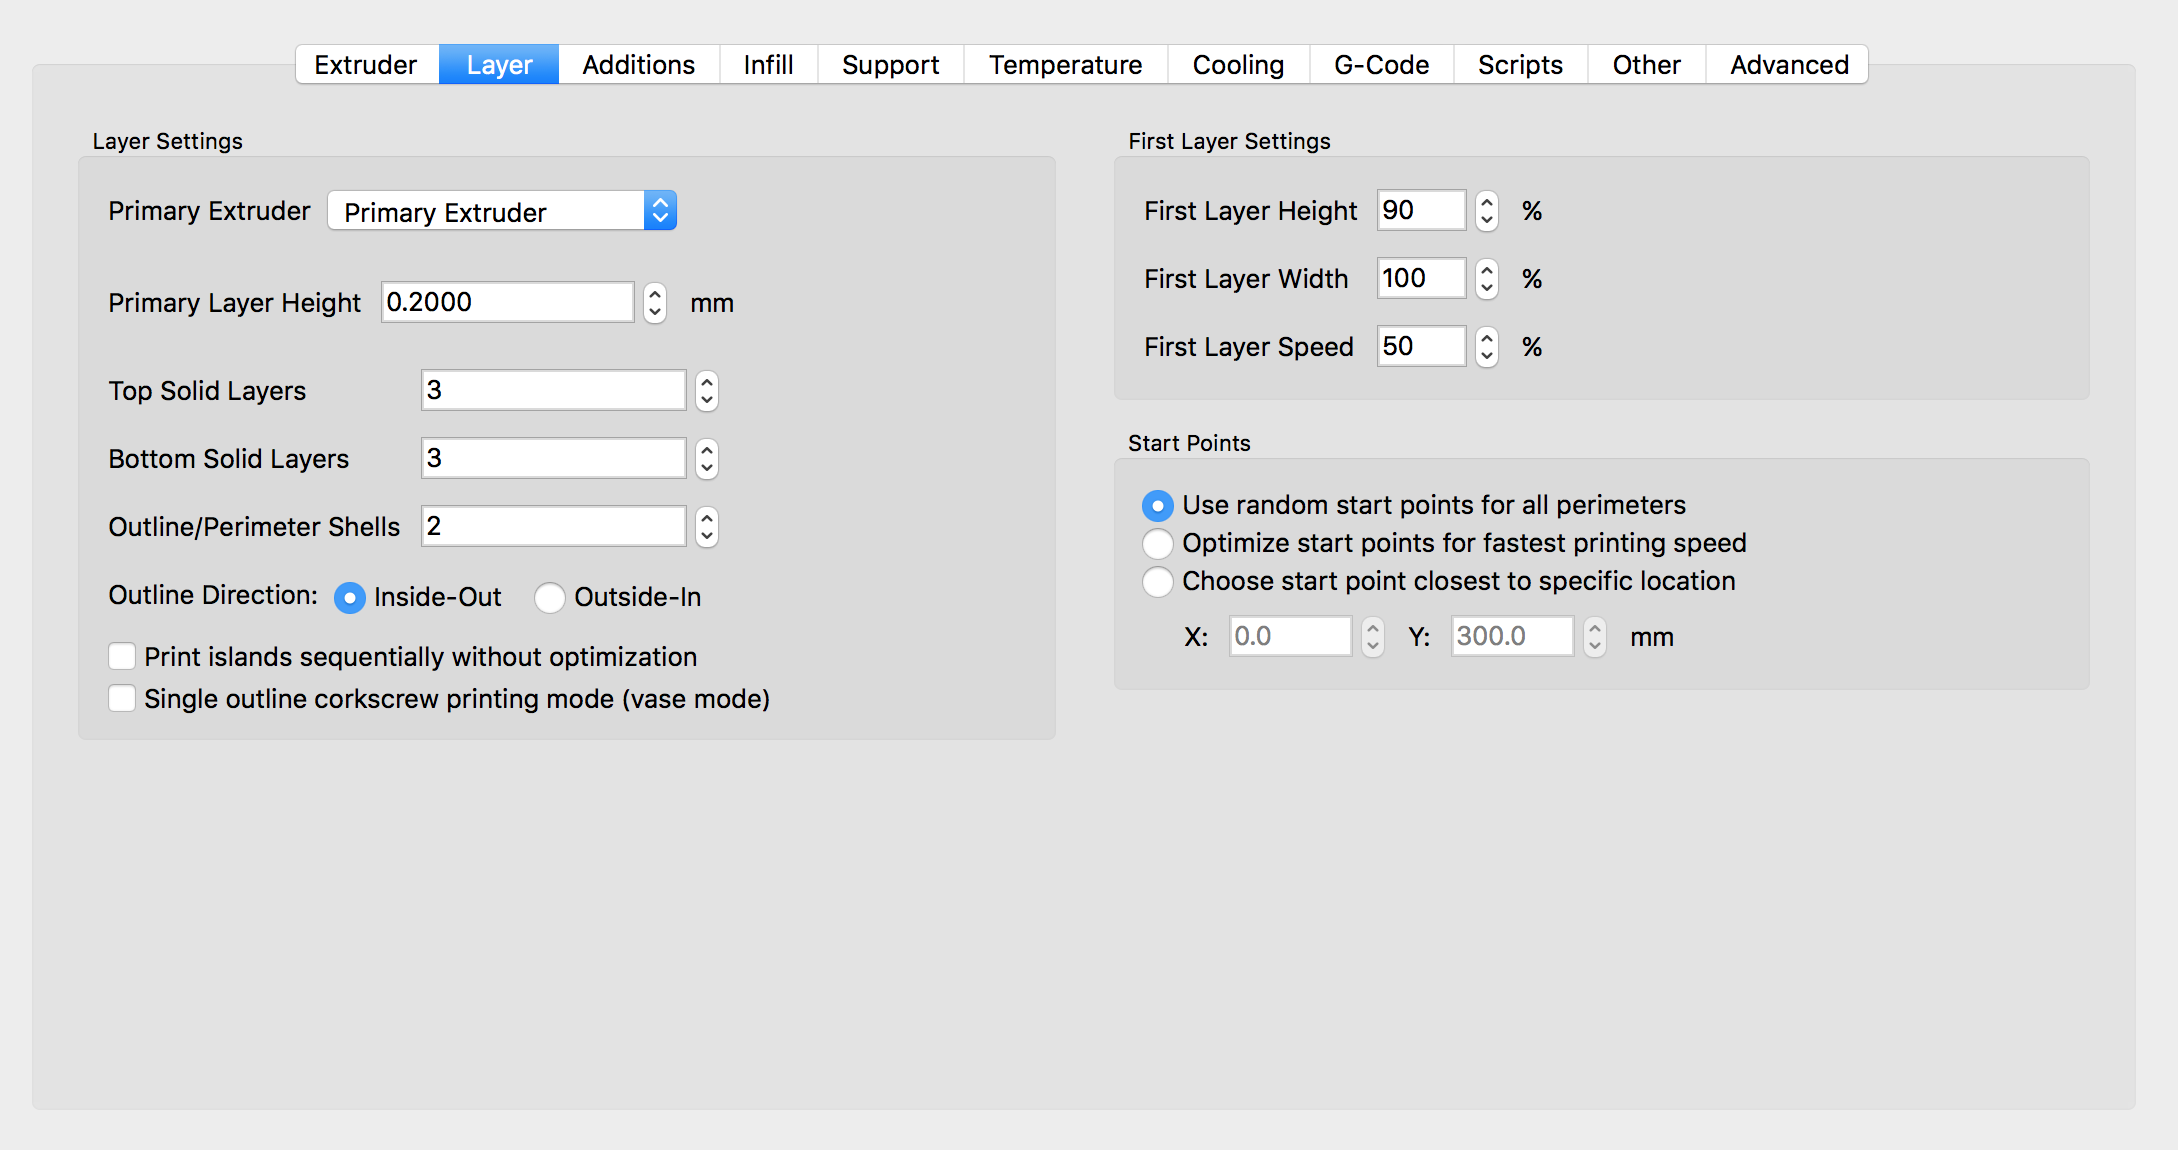This screenshot has width=2178, height=1150.
Task: Select Outside-In outline direction
Action: (x=550, y=598)
